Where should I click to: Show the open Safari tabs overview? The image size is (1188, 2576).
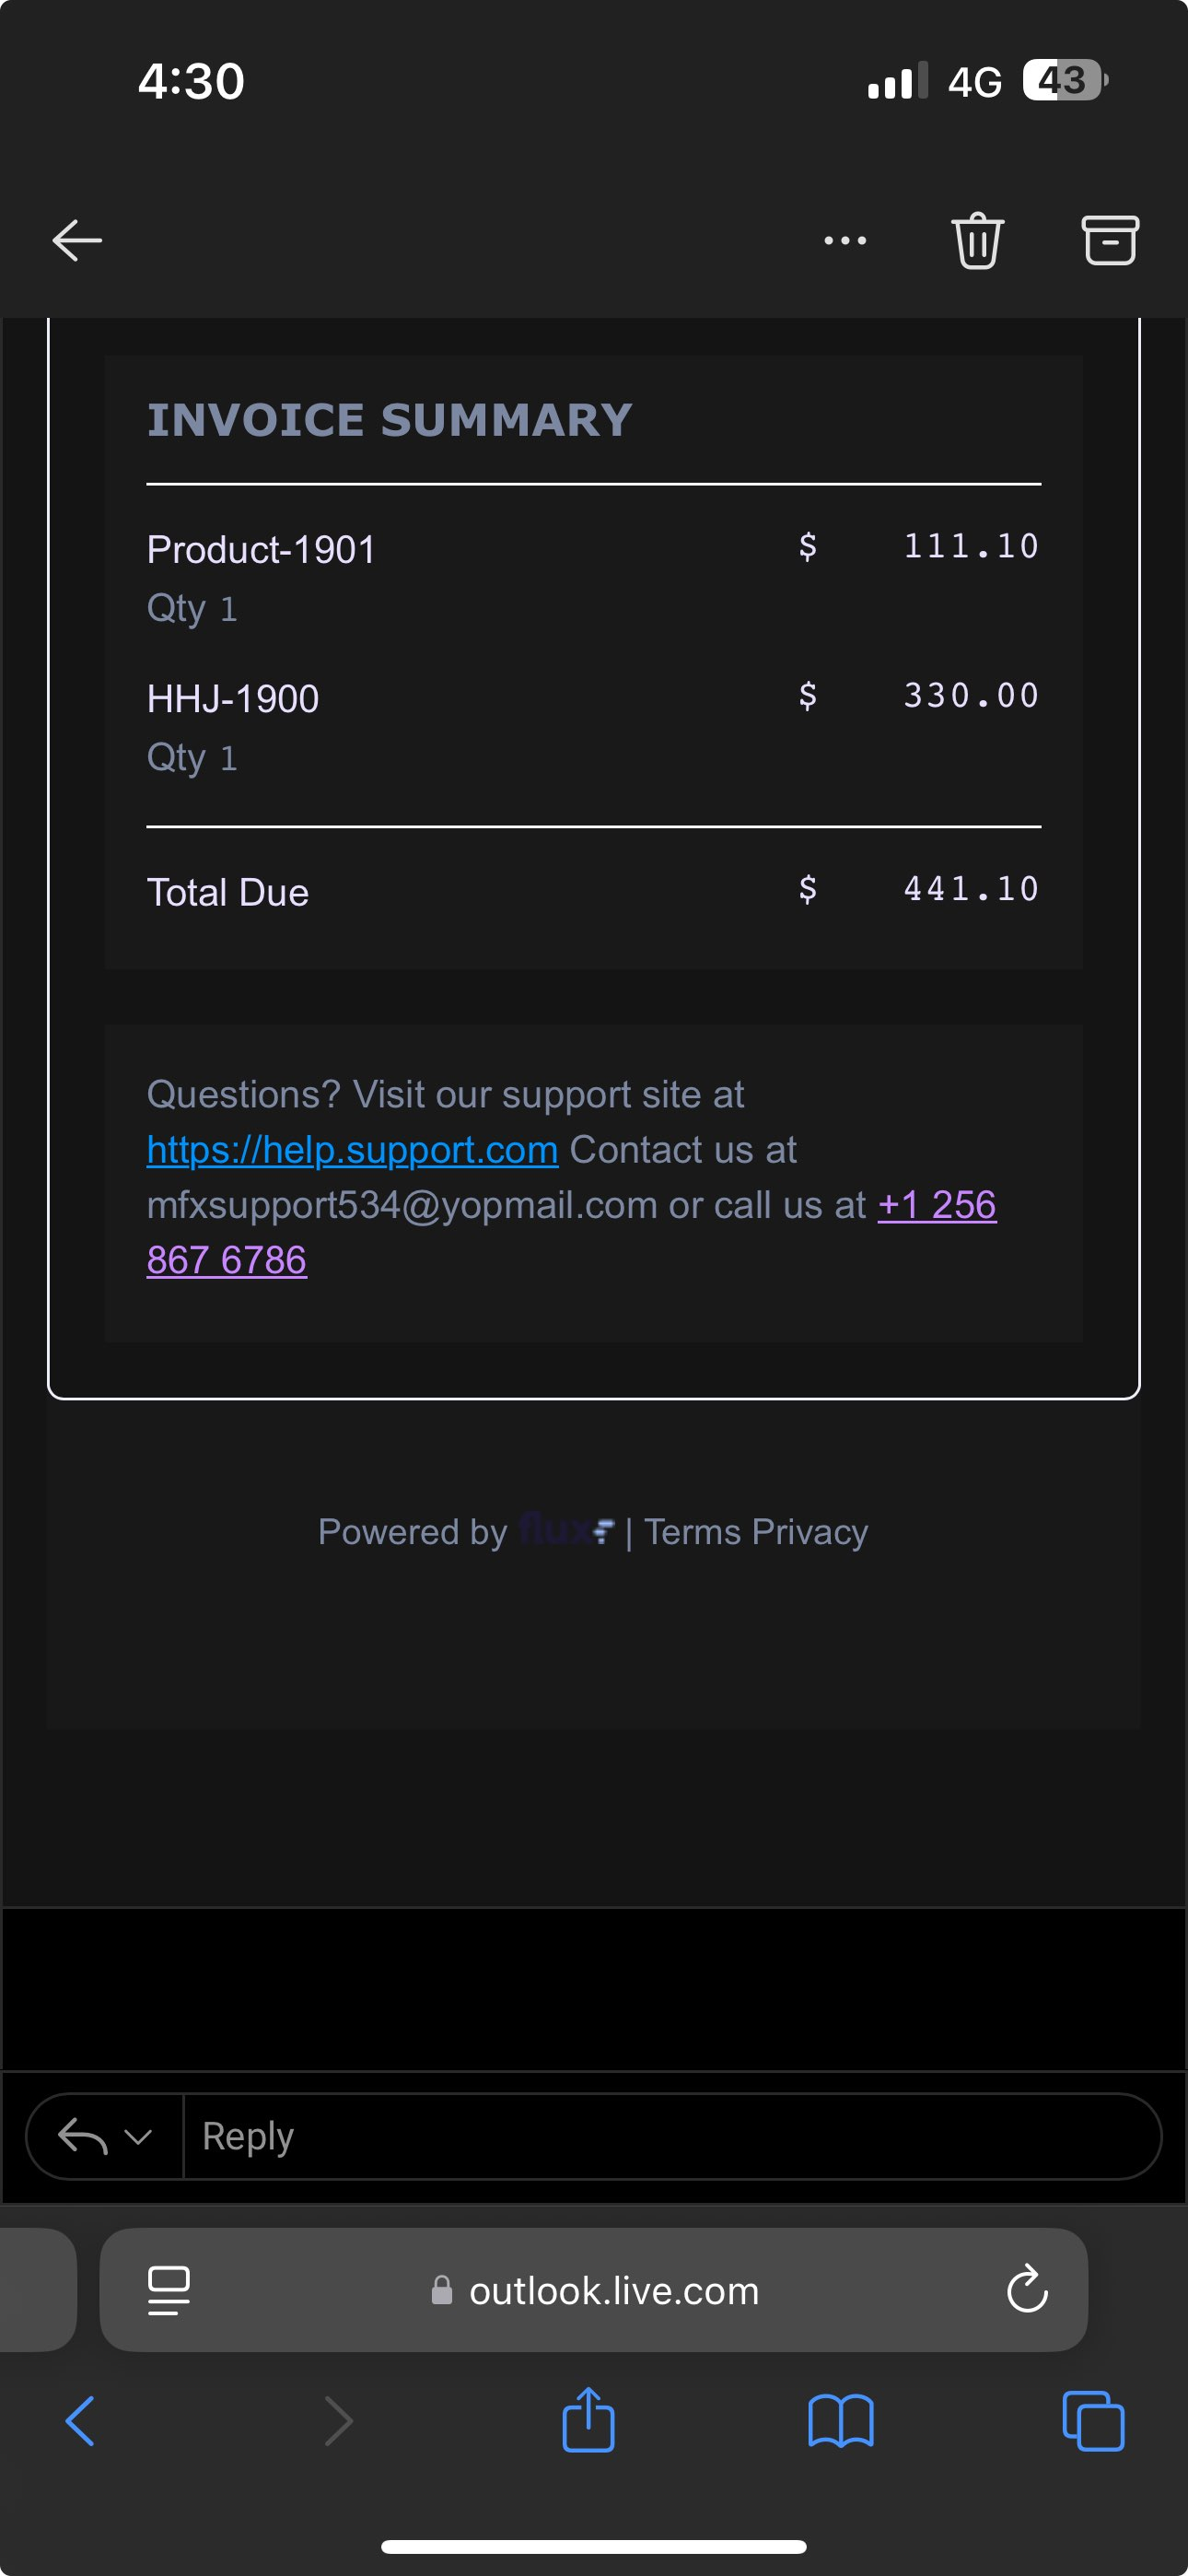tap(1093, 2422)
